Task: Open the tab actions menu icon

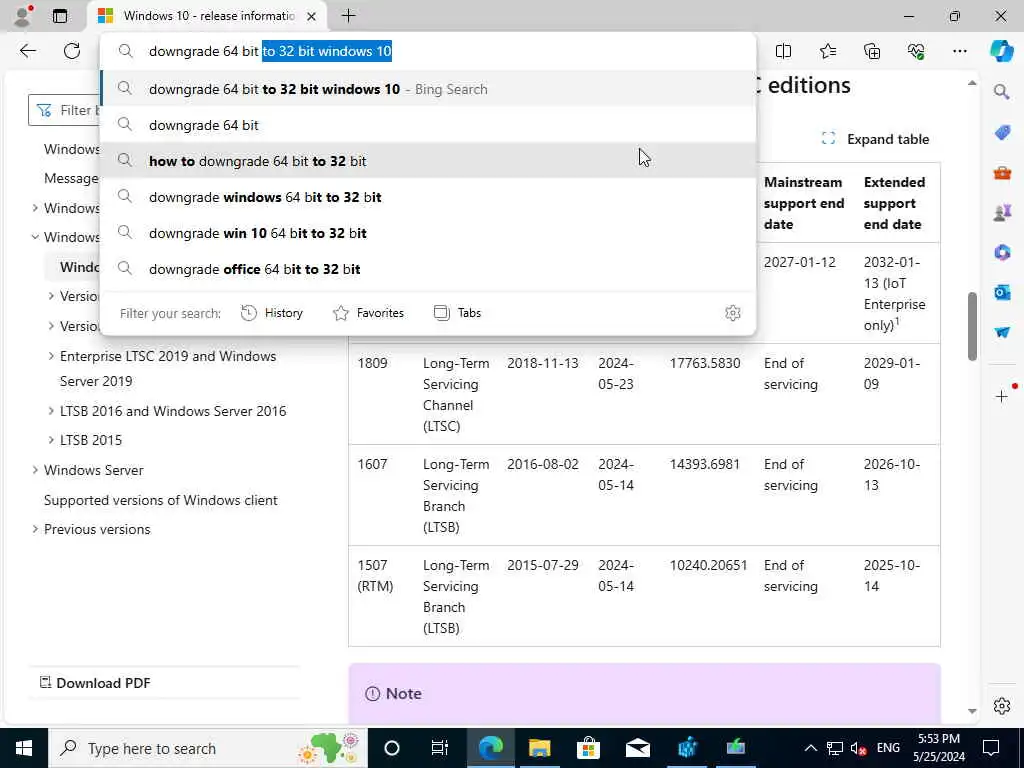Action: tap(60, 16)
